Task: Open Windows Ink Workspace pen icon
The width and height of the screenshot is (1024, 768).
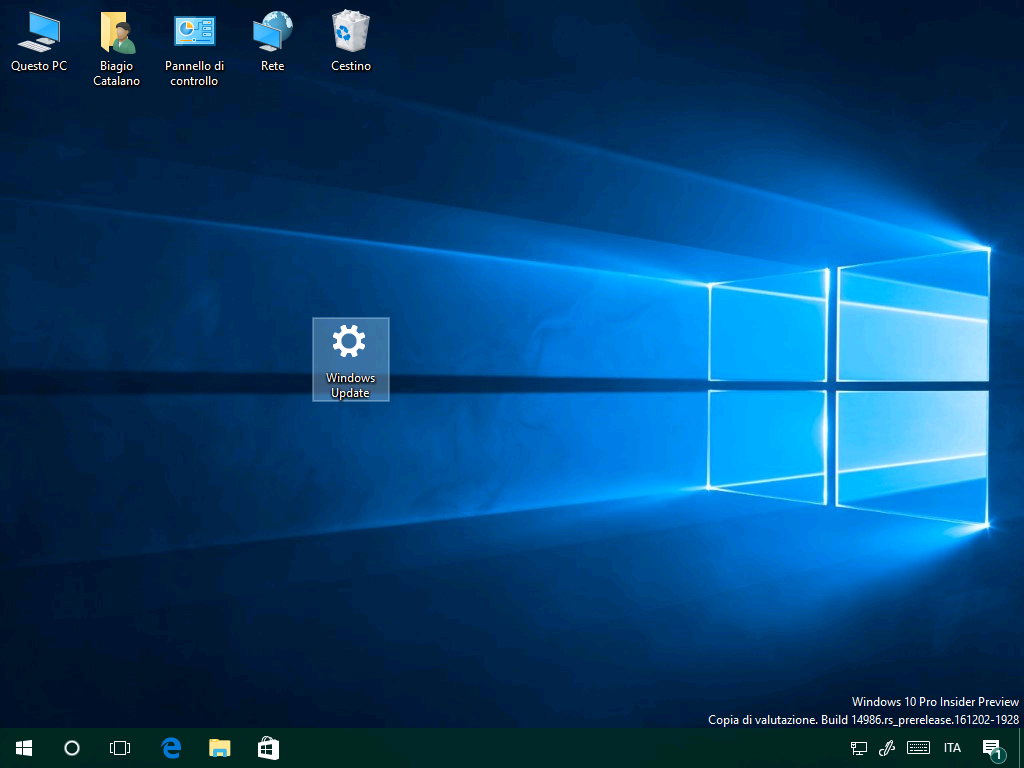Action: point(887,748)
